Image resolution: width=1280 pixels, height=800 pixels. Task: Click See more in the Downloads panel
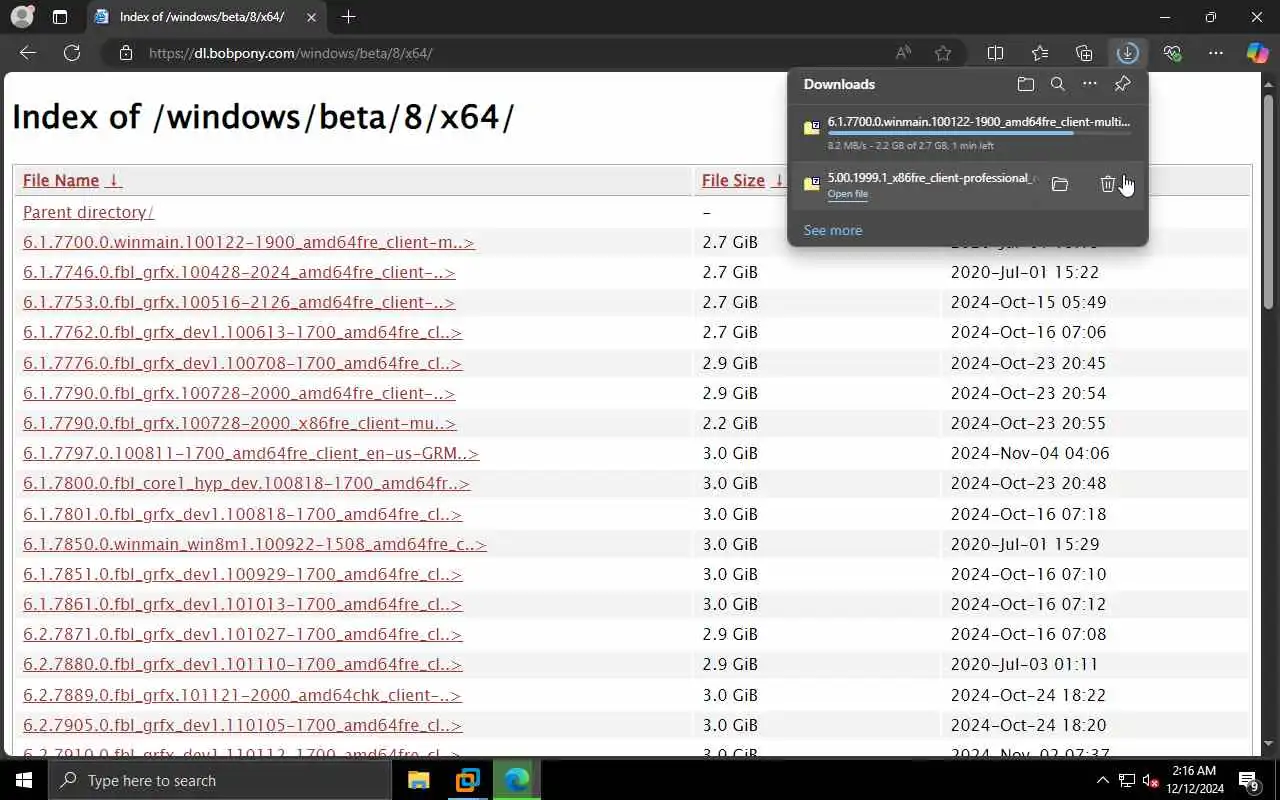coord(832,230)
